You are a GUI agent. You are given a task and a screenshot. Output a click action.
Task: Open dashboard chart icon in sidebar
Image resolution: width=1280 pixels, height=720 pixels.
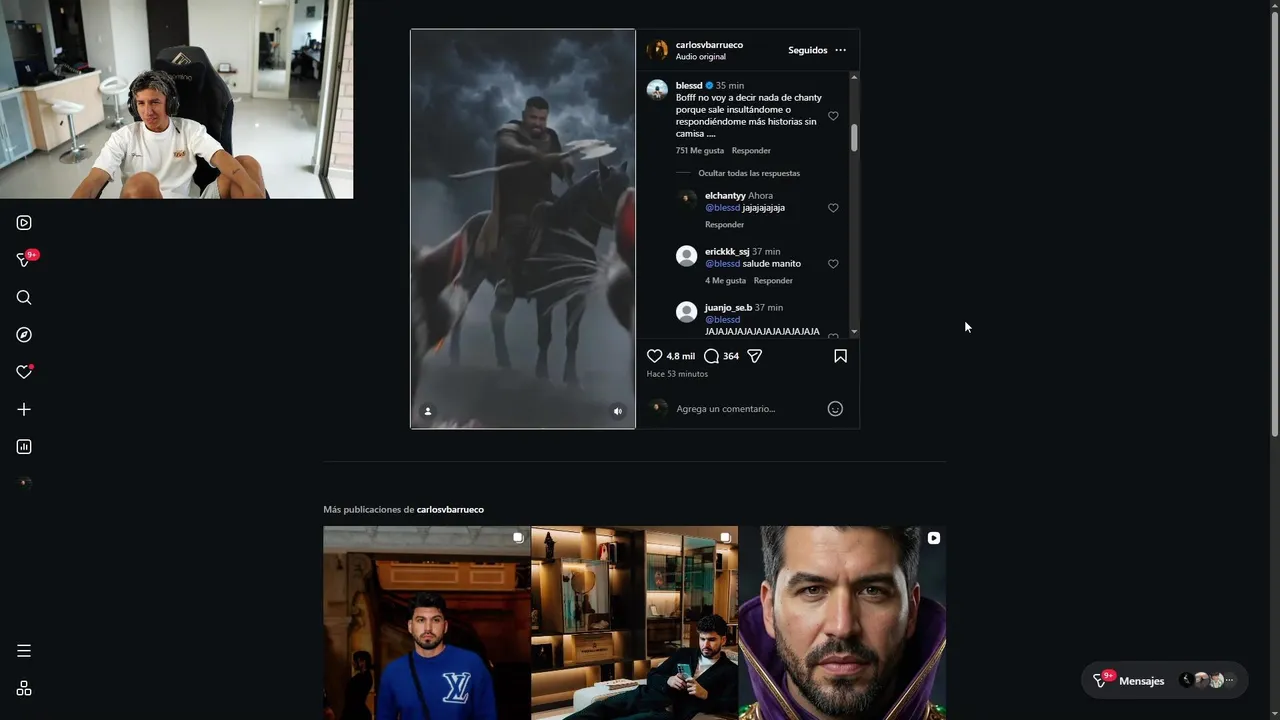(x=24, y=447)
